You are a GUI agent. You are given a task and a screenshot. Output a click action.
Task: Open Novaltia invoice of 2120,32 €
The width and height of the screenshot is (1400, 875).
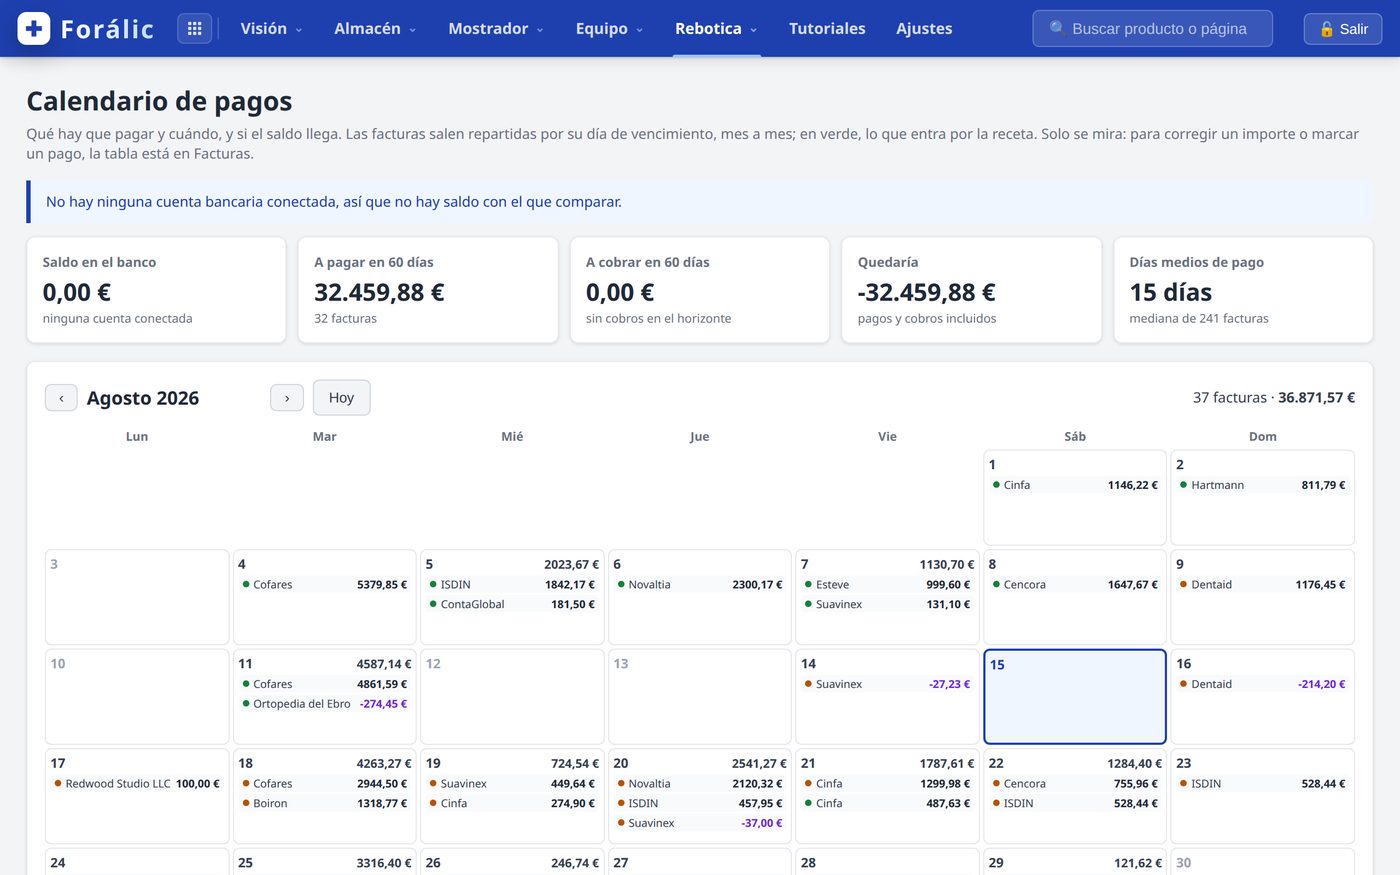(x=699, y=784)
